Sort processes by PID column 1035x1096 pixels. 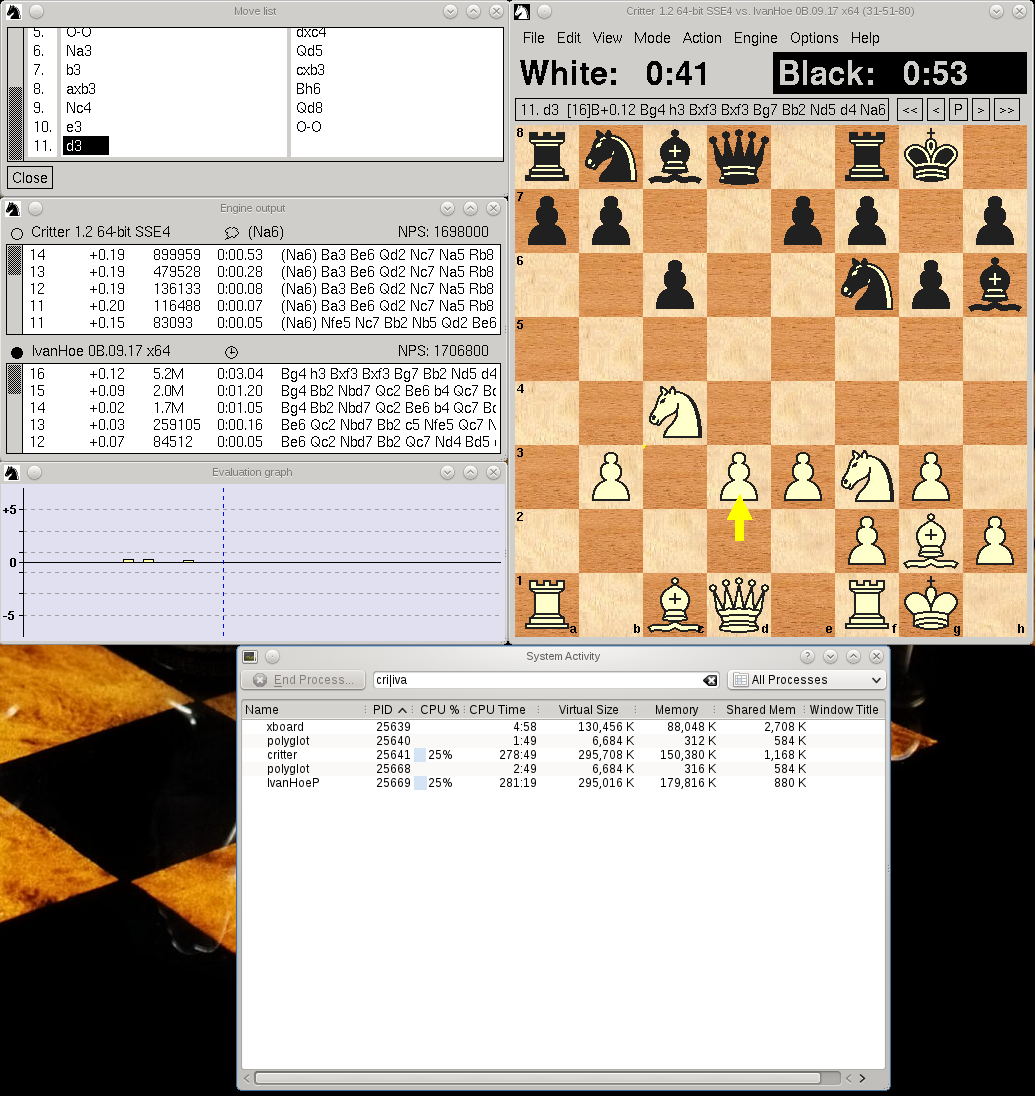pyautogui.click(x=389, y=709)
